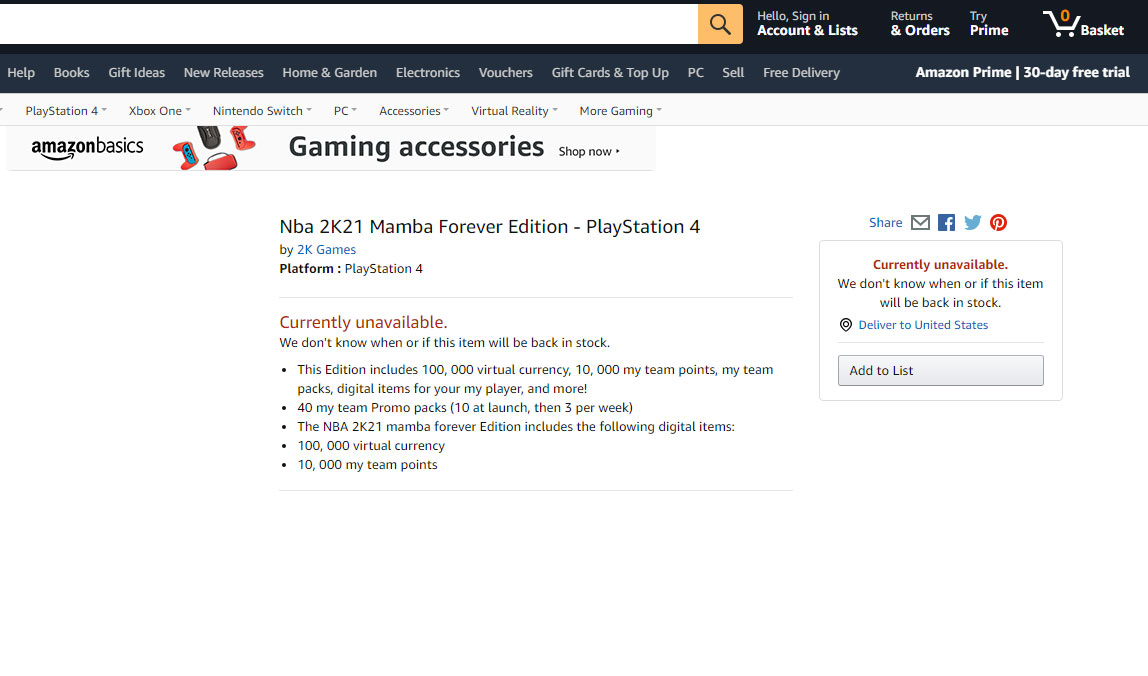The image size is (1148, 676).
Task: Click the Add to List button
Action: 940,370
